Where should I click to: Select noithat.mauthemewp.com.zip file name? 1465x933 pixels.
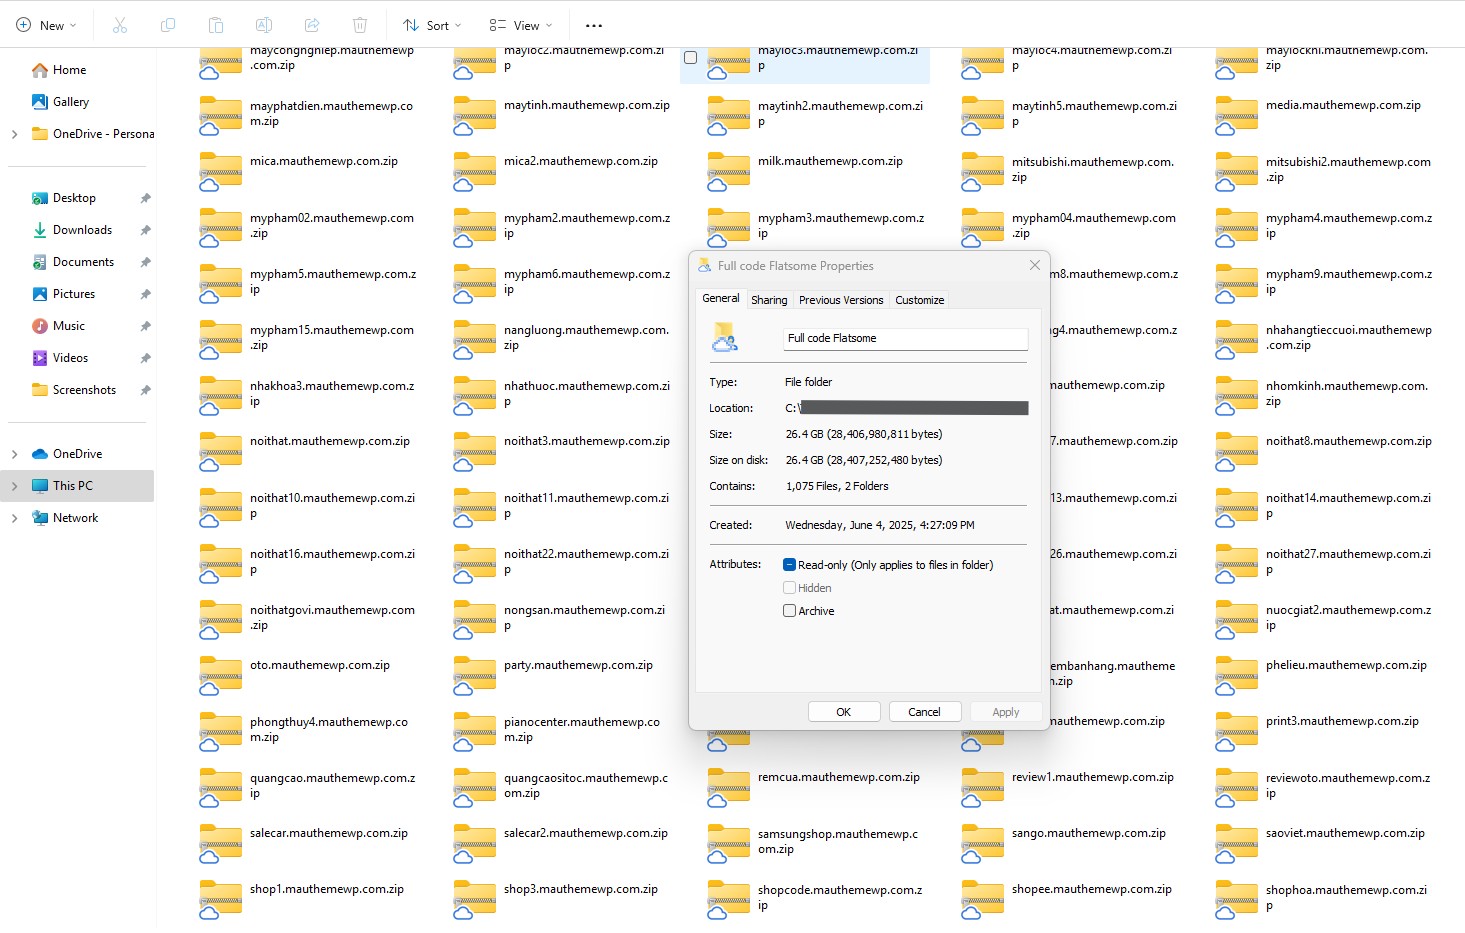click(330, 441)
